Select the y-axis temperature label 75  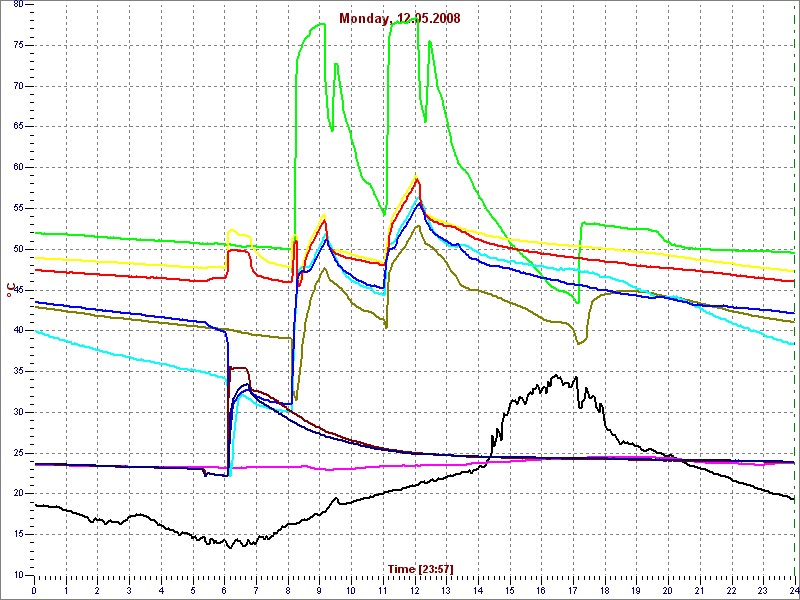tap(18, 45)
